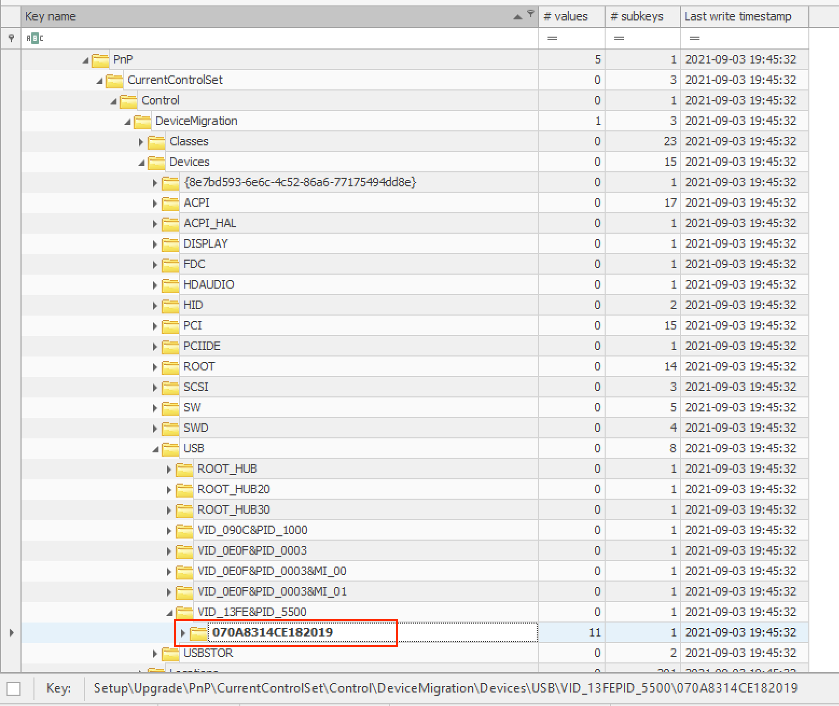Viewport: 839px width, 706px height.
Task: Expand the HID tree node
Action: [155, 306]
